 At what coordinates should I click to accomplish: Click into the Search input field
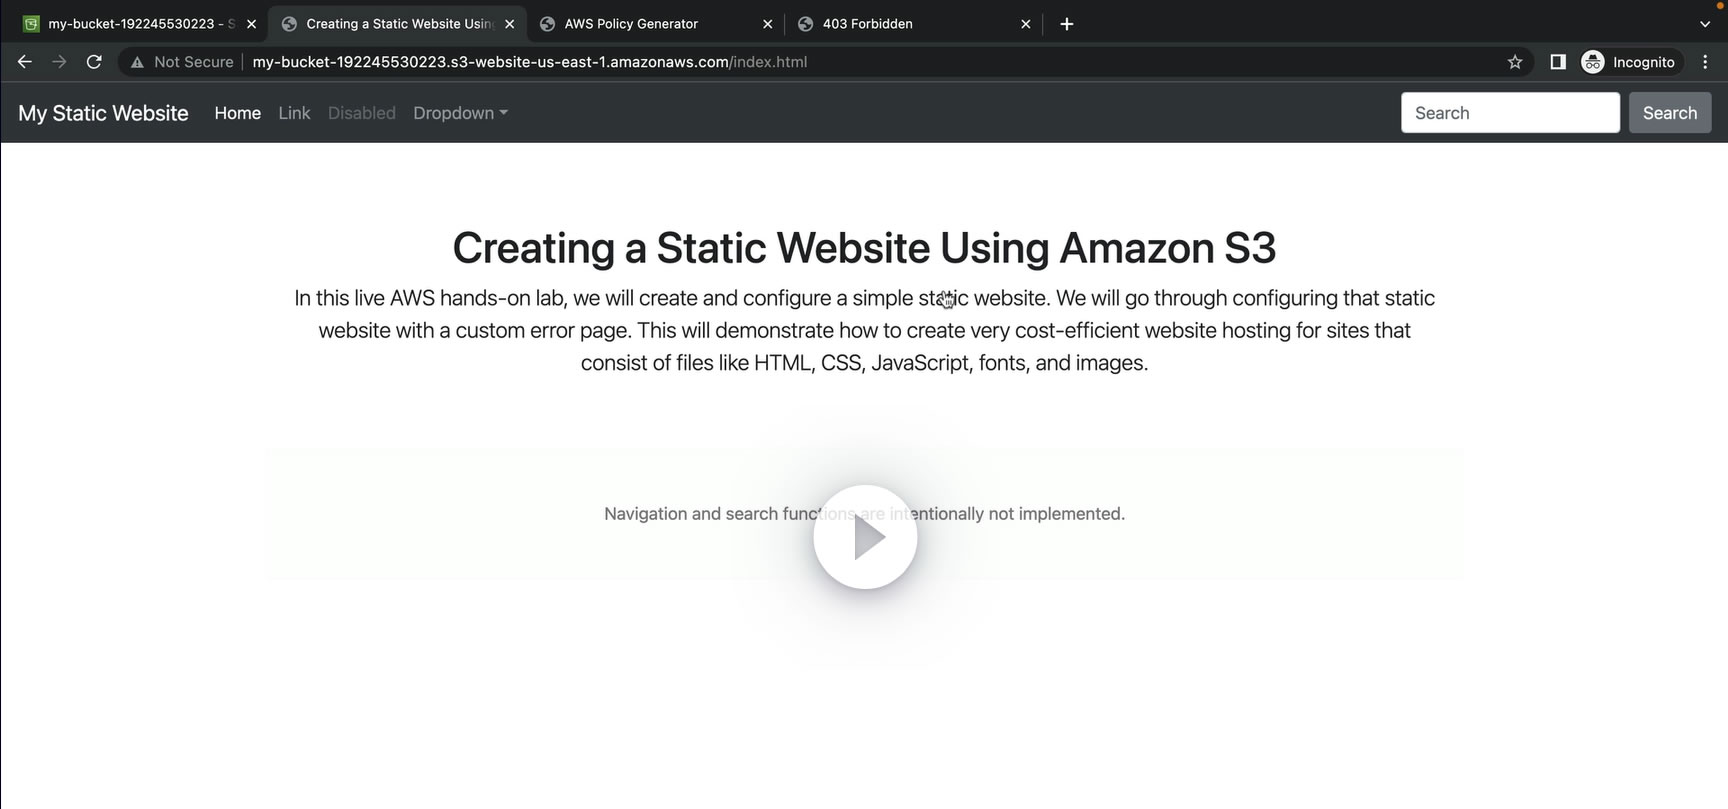1509,113
